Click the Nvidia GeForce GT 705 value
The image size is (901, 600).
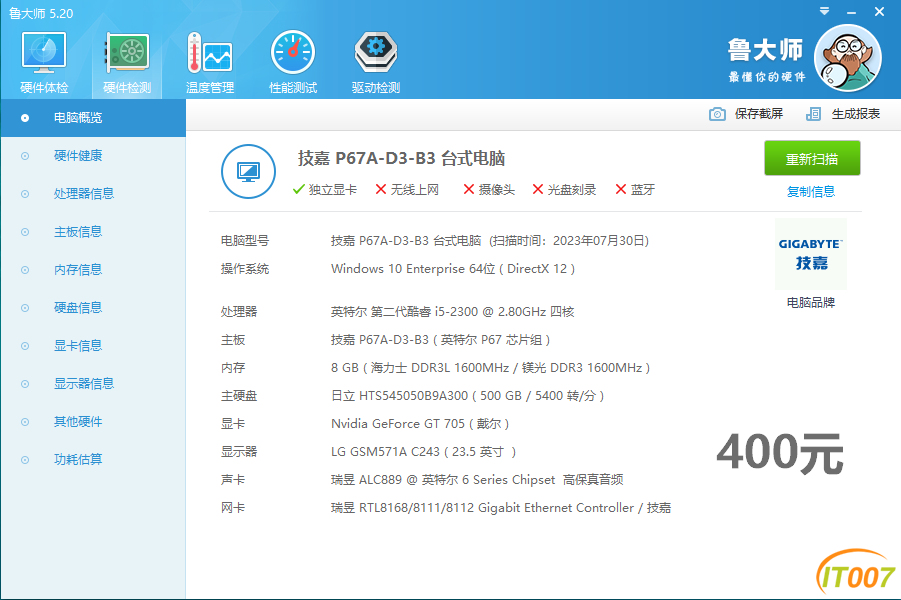coord(420,424)
